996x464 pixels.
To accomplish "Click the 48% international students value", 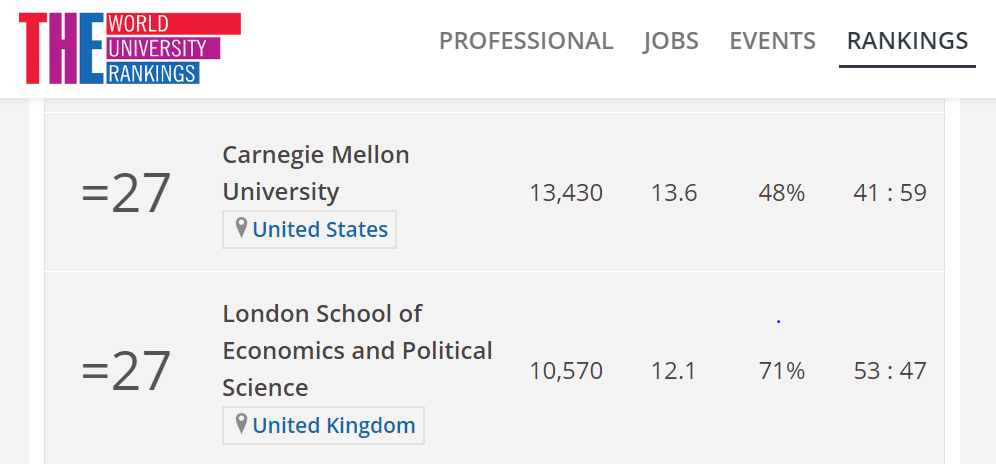I will point(782,193).
